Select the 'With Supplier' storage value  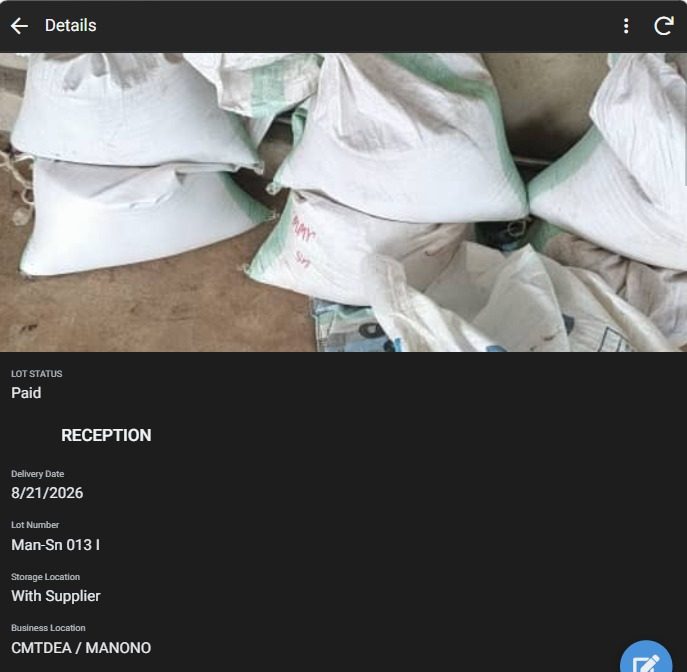click(56, 596)
